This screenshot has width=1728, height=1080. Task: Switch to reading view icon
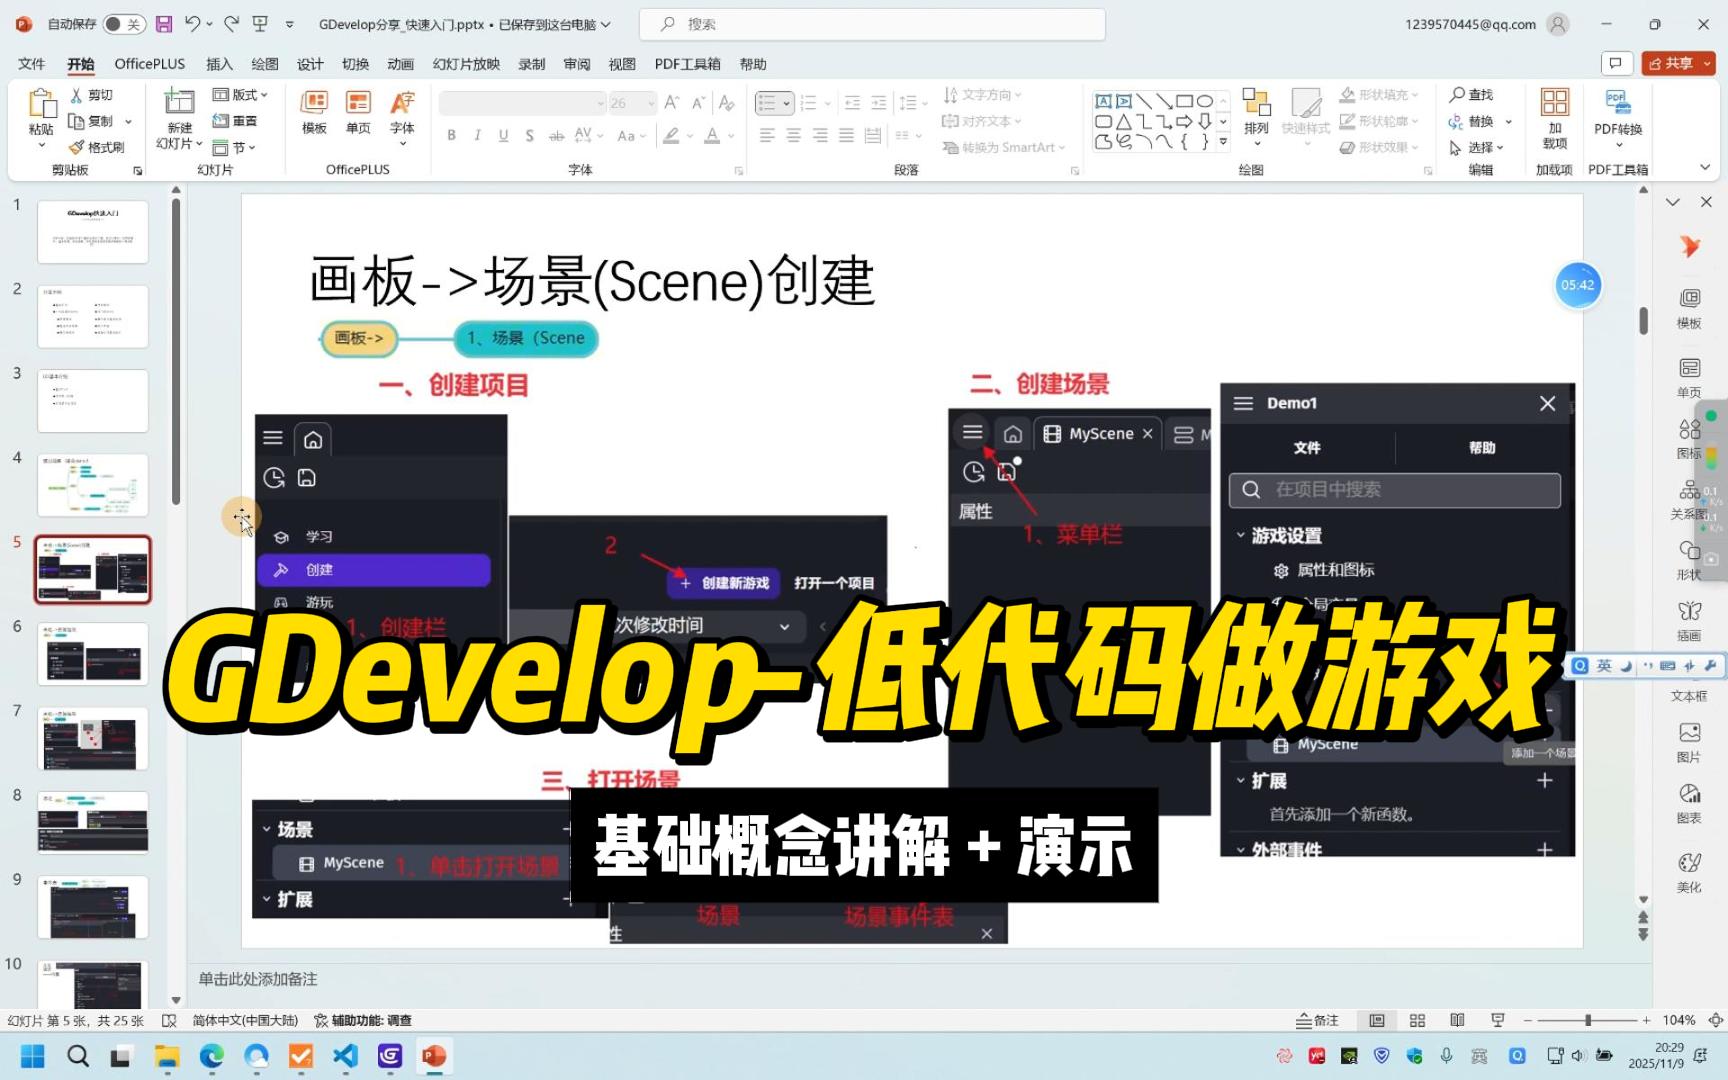1457,1020
